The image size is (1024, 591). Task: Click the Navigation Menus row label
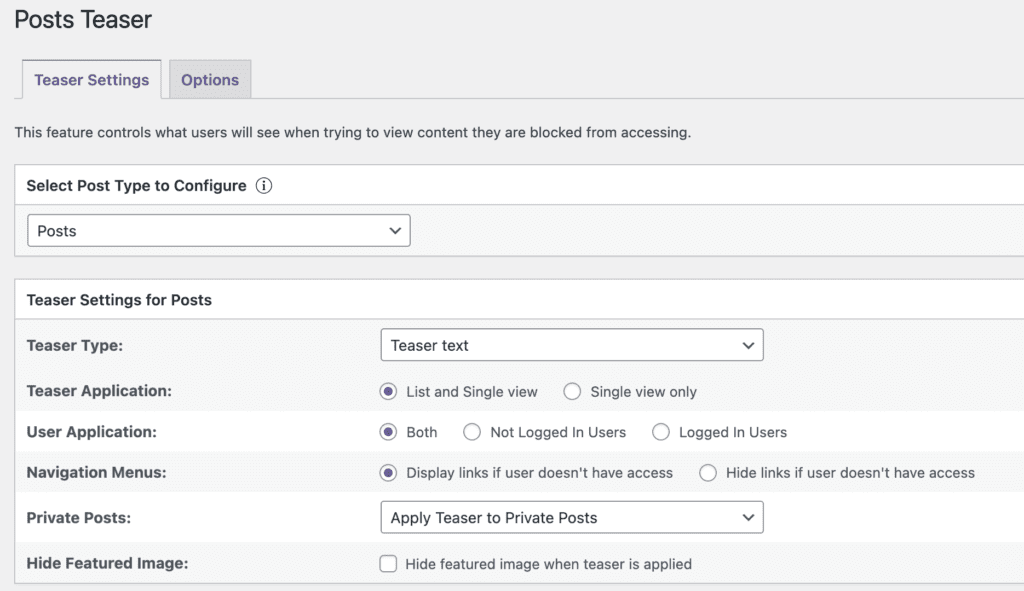pyautogui.click(x=96, y=473)
